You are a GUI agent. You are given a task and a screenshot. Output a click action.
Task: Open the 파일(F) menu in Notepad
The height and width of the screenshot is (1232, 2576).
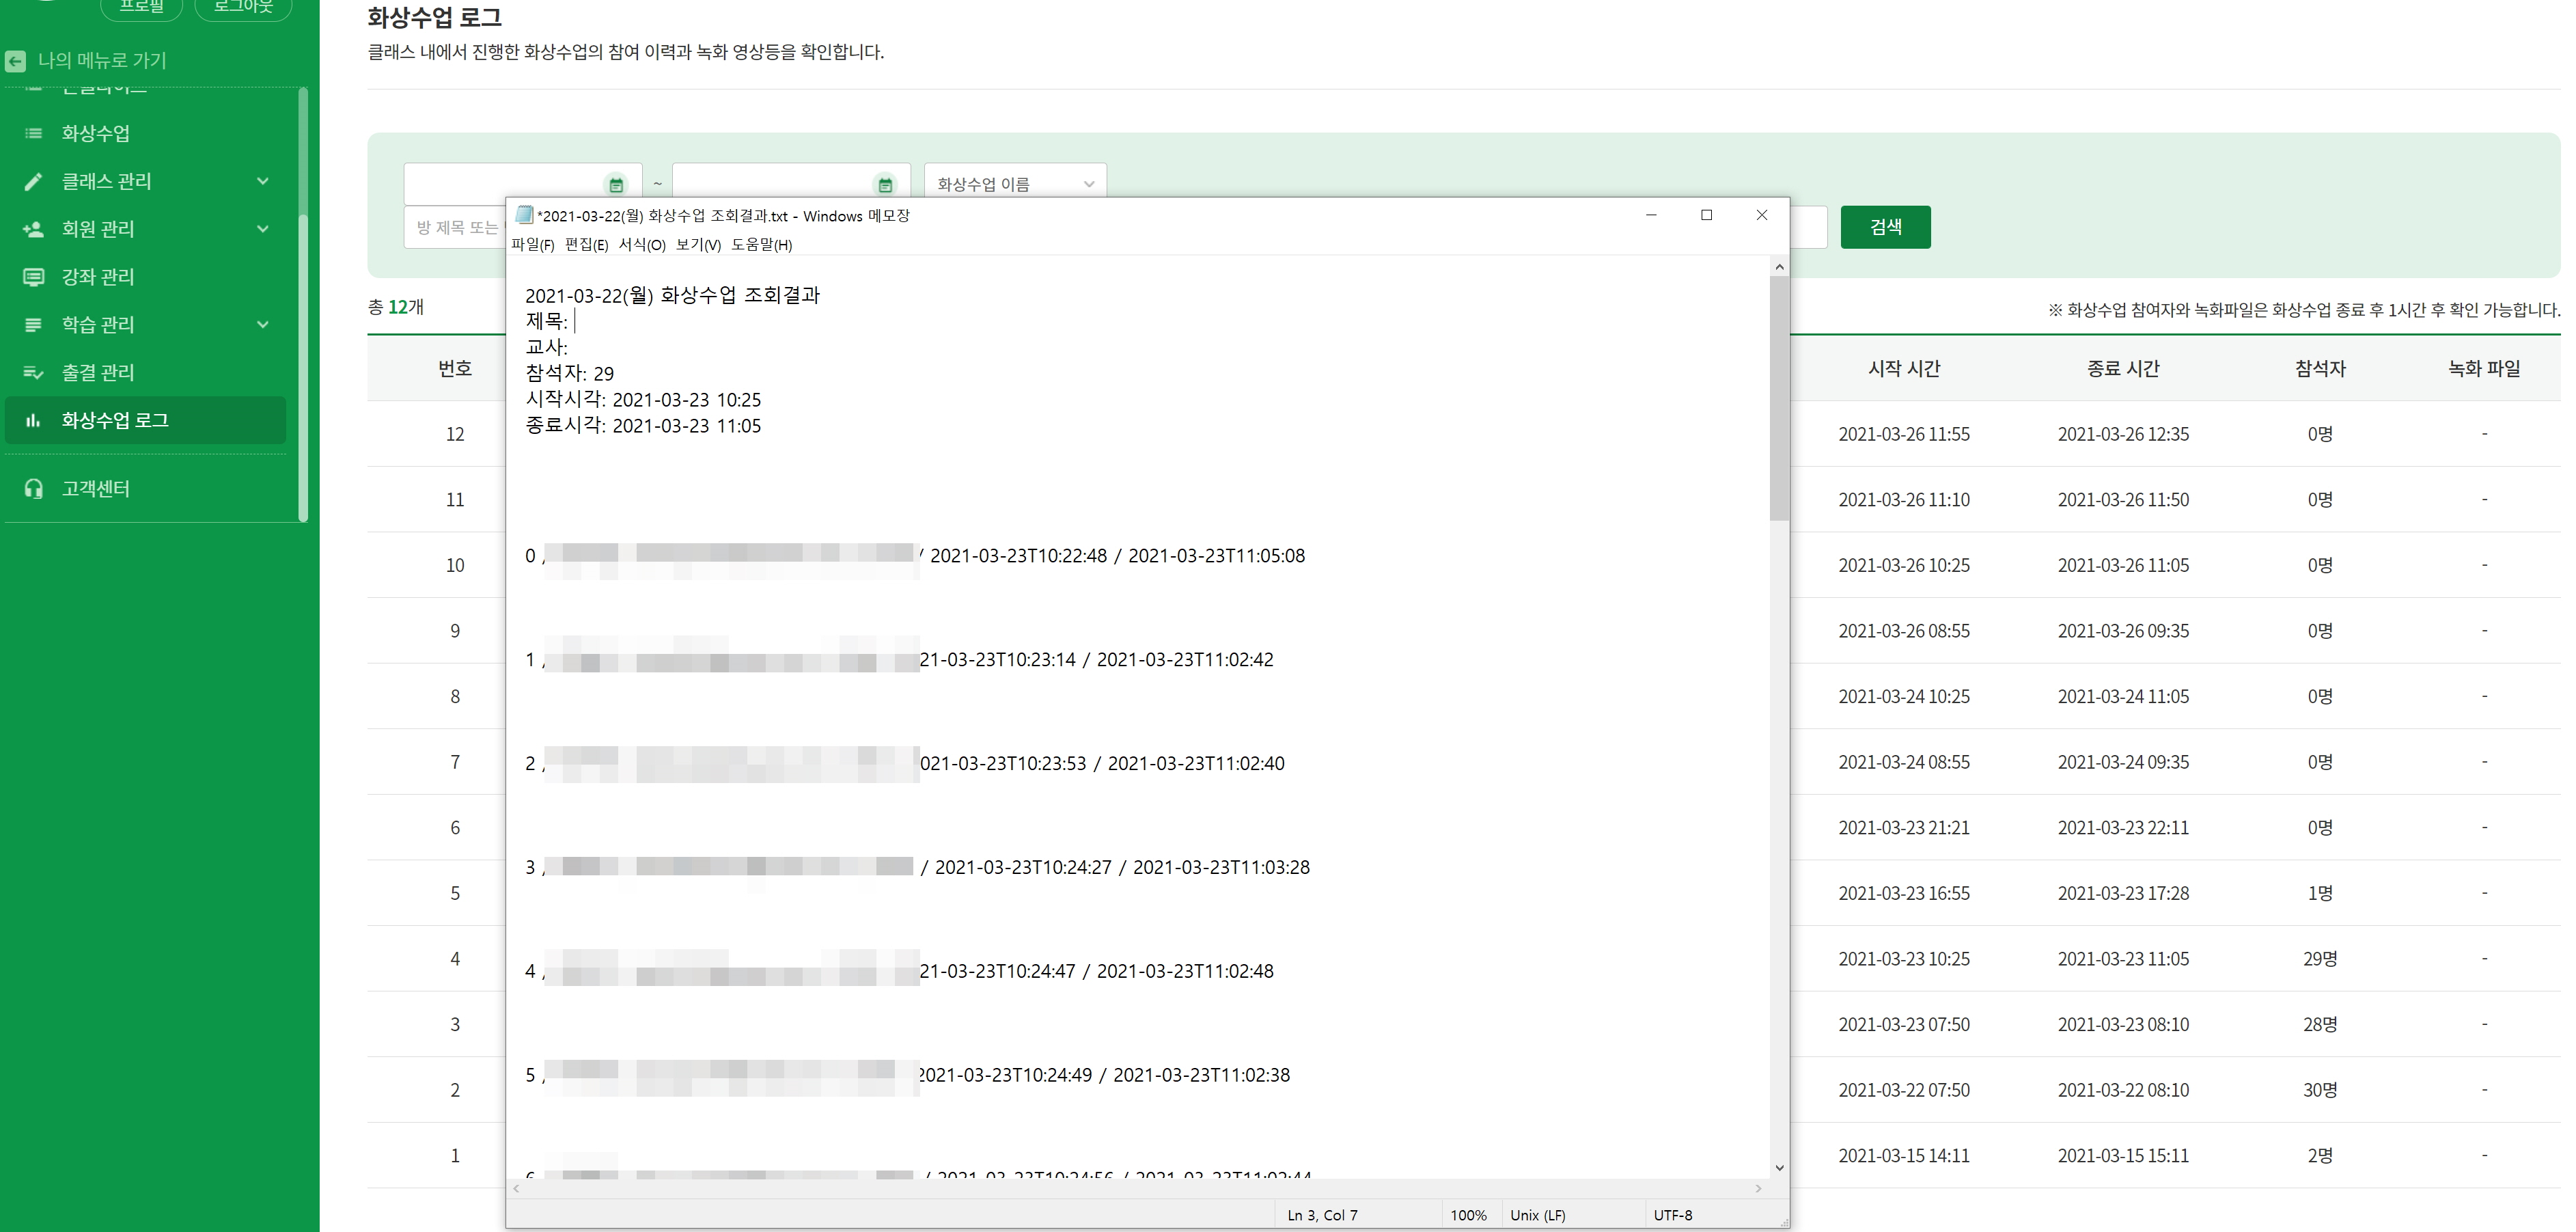532,245
